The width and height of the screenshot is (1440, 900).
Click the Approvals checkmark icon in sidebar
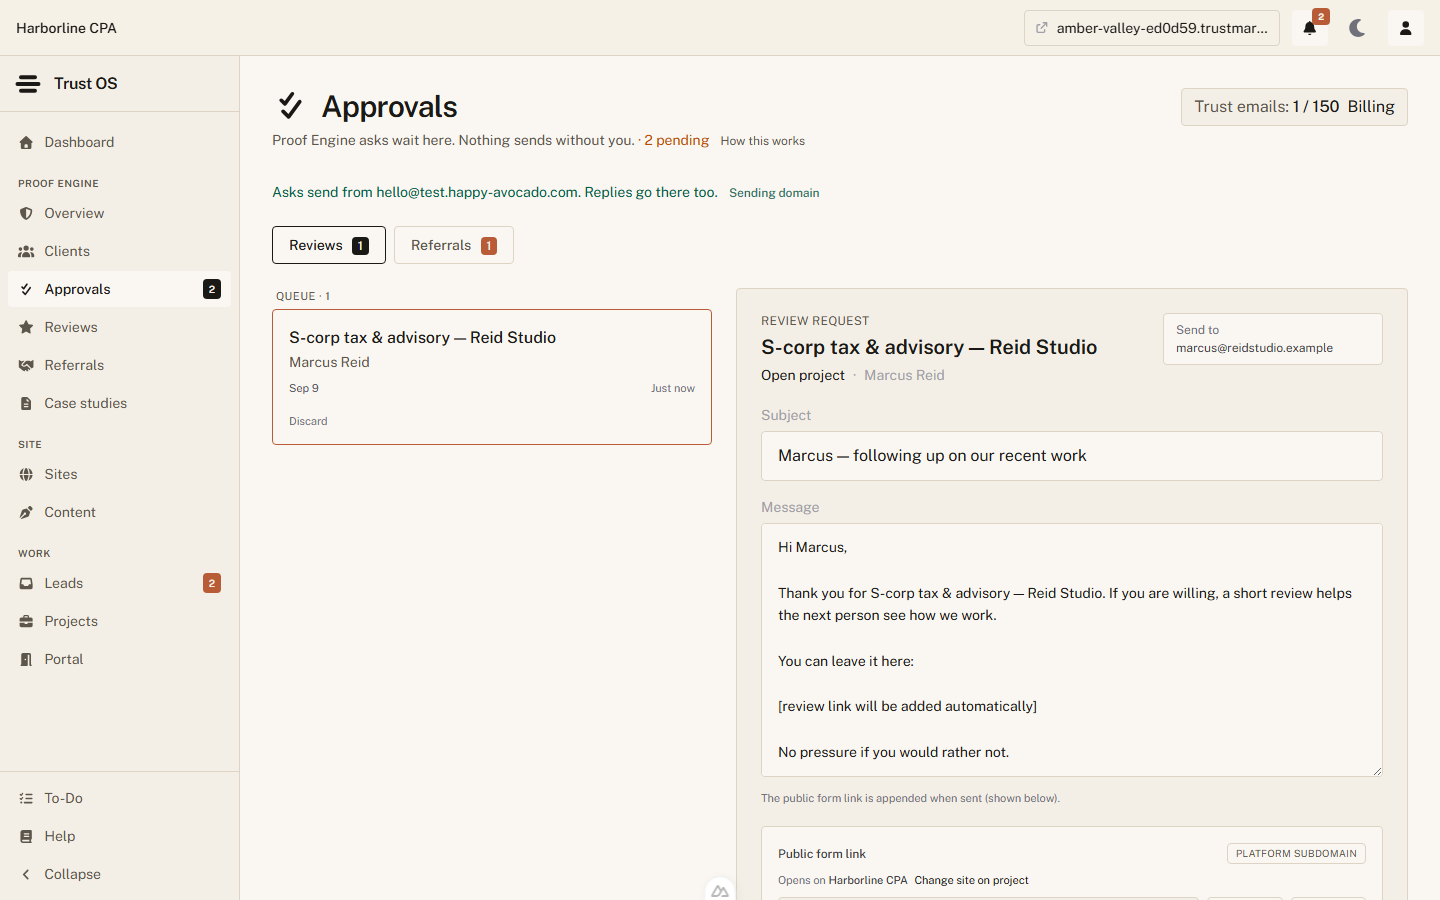pos(26,290)
